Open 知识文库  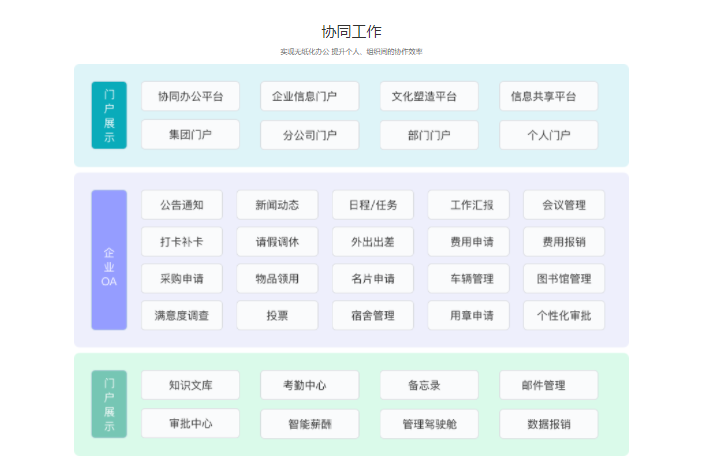pos(190,385)
